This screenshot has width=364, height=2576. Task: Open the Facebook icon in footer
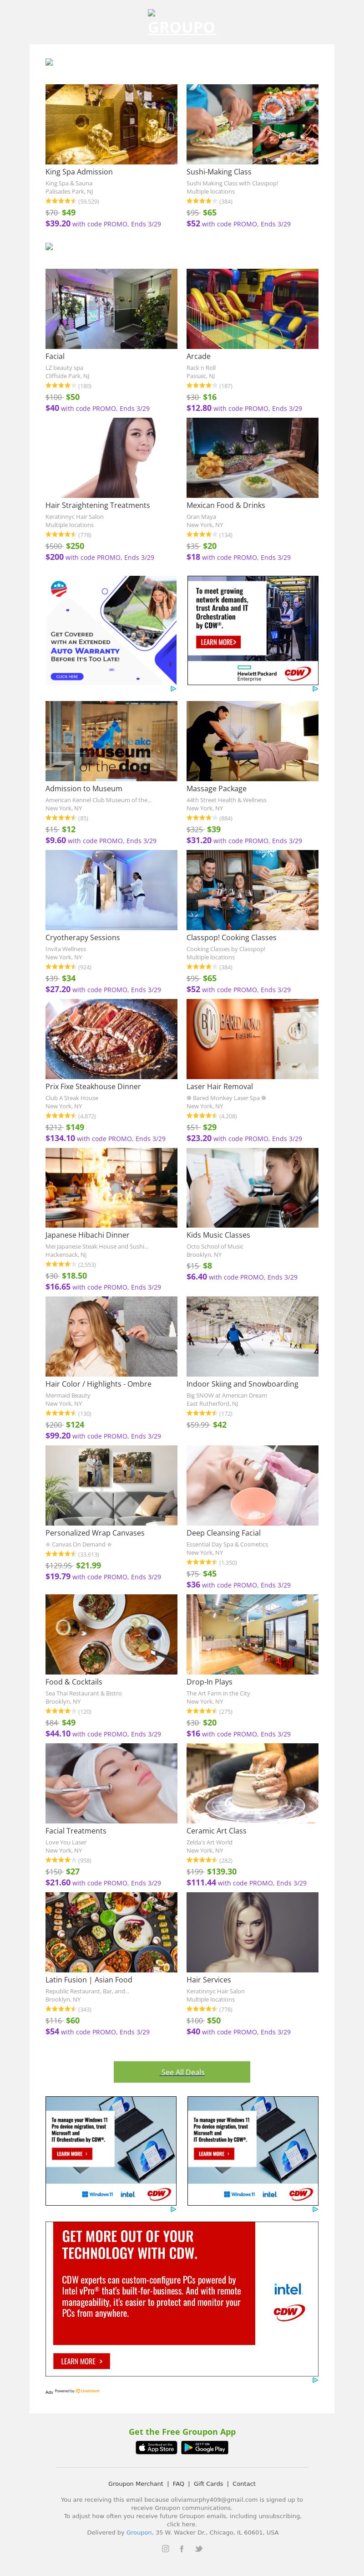(182, 2548)
